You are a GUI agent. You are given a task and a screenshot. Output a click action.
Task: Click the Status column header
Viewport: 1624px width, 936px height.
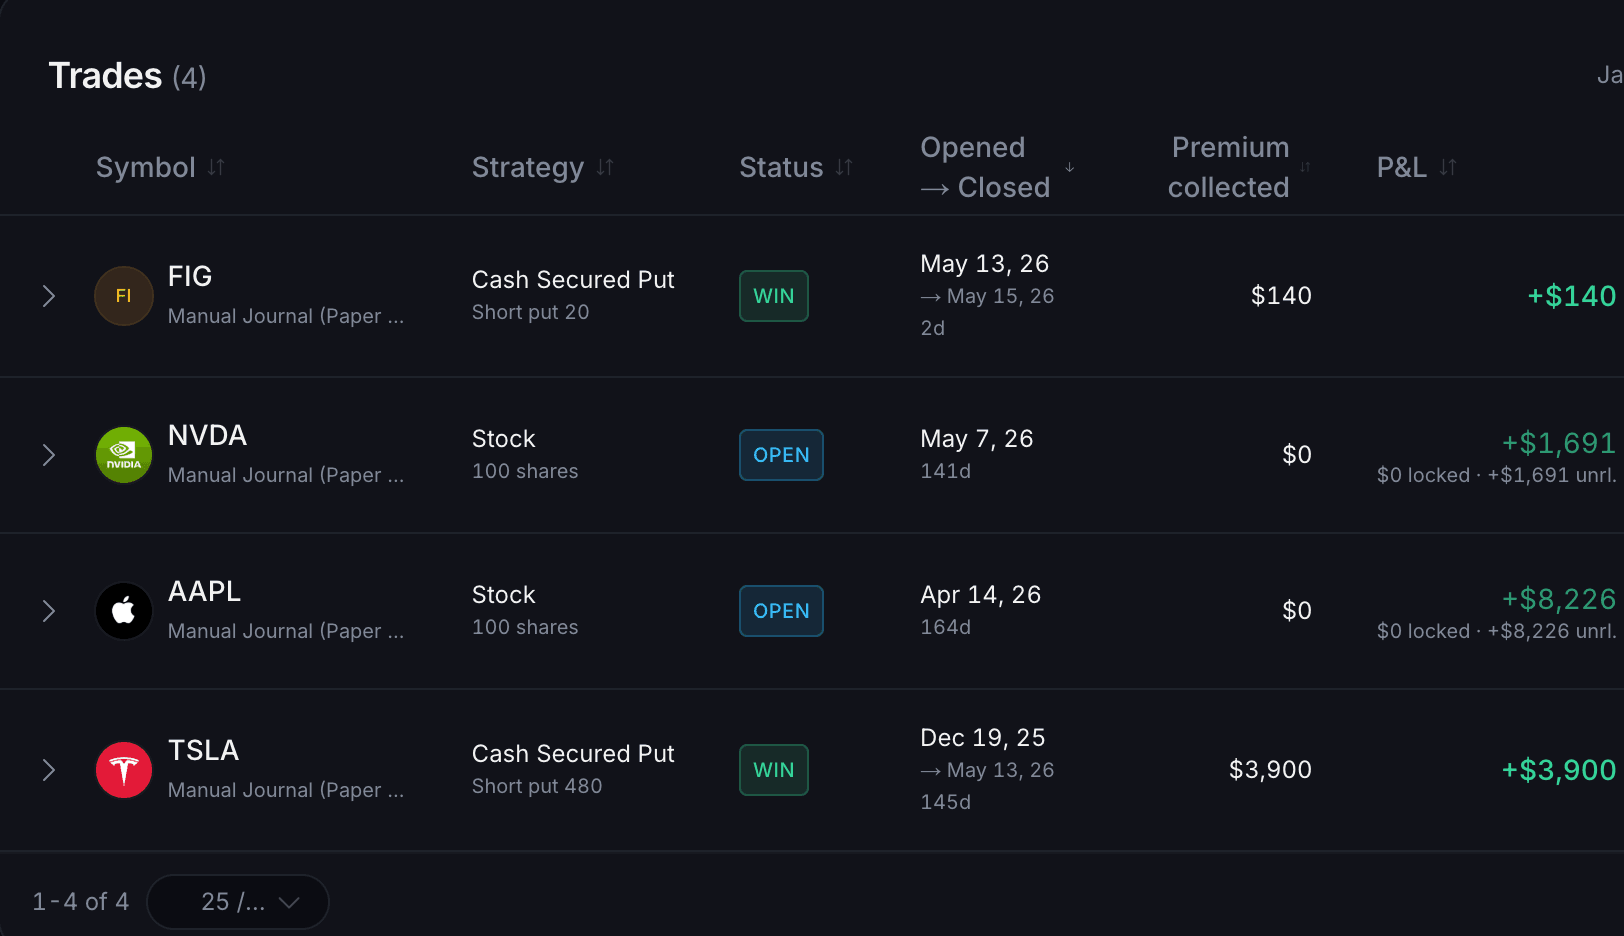click(x=781, y=167)
